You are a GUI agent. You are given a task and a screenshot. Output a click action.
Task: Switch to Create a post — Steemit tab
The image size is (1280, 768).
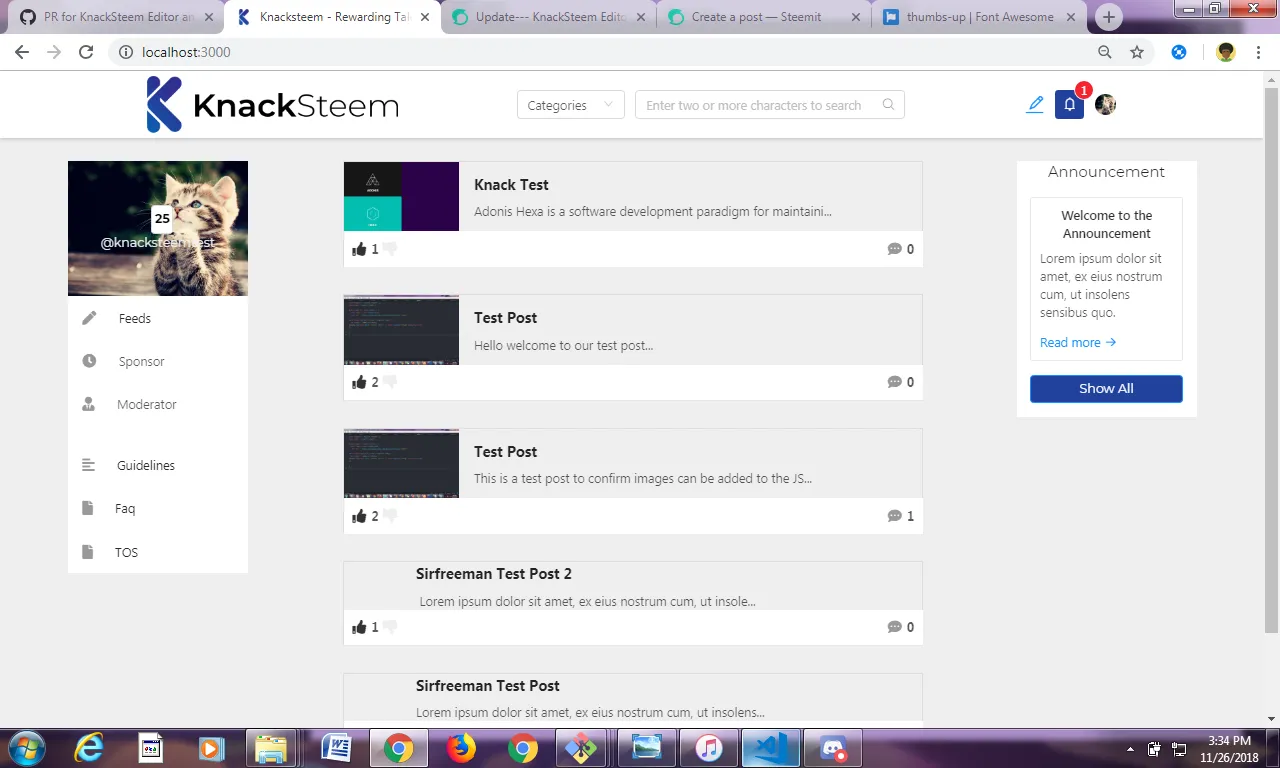[765, 17]
